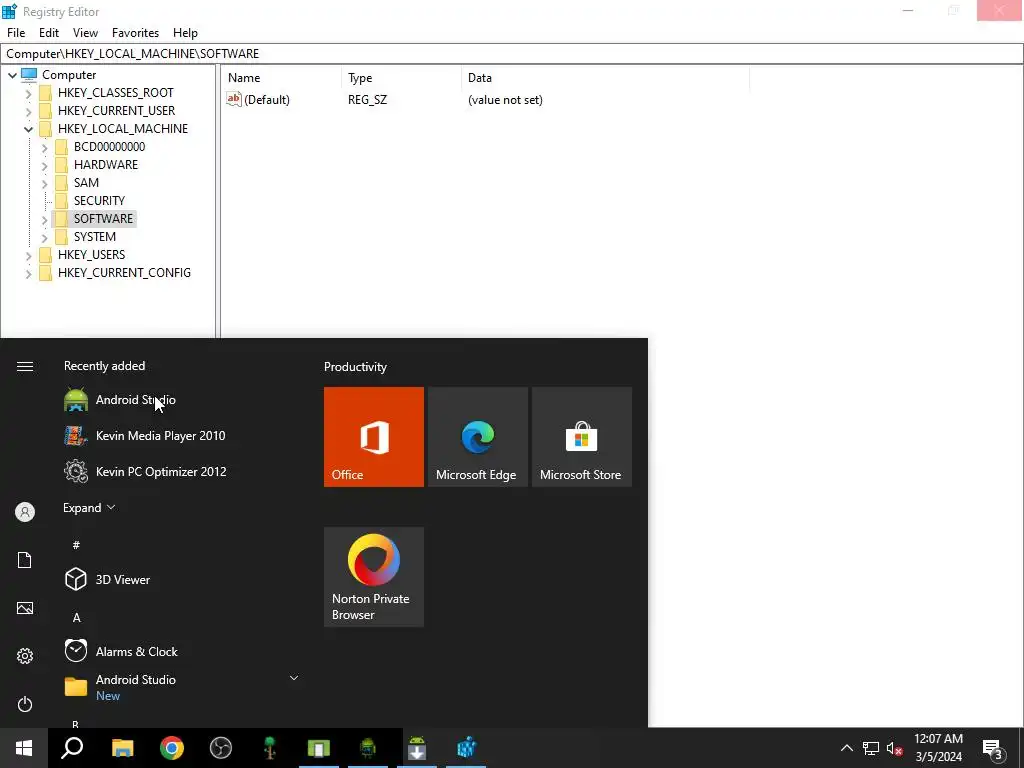Open the user account icon
The image size is (1024, 768).
pos(25,512)
